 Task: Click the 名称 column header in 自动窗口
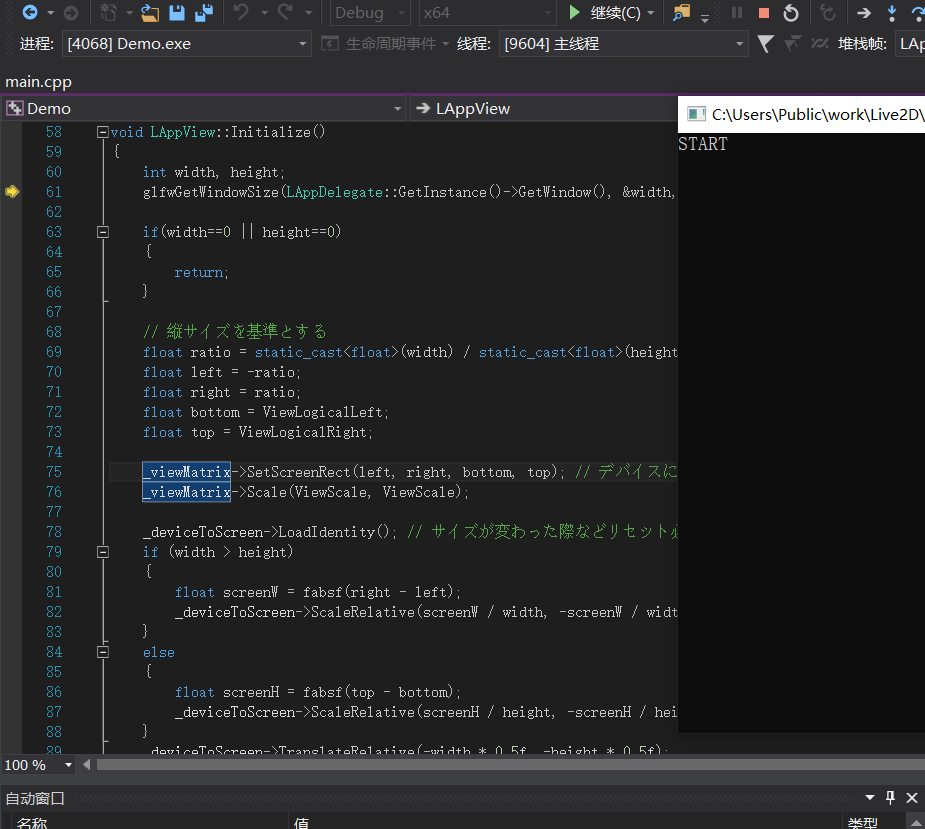click(x=32, y=822)
